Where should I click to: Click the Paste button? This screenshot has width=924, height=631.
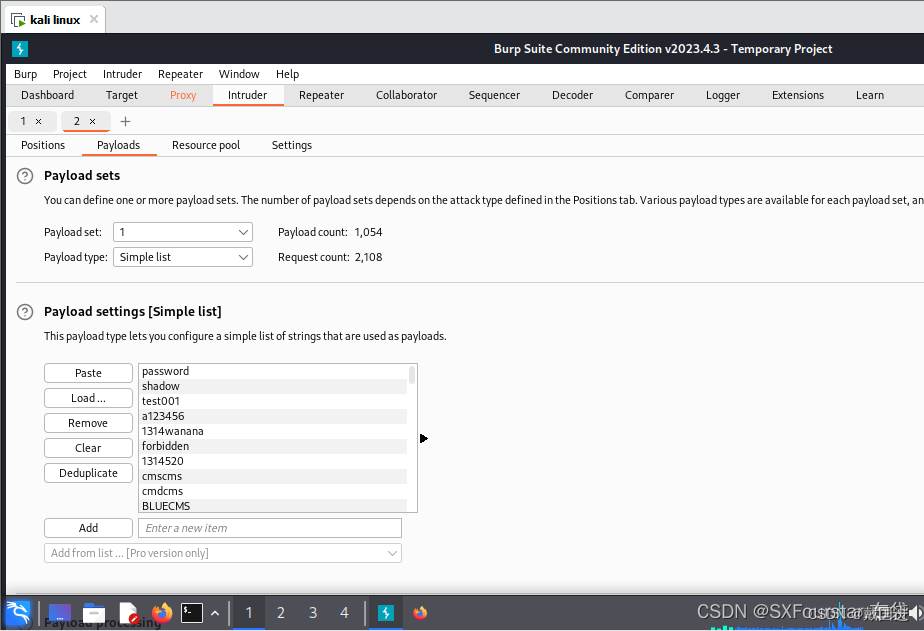(88, 374)
